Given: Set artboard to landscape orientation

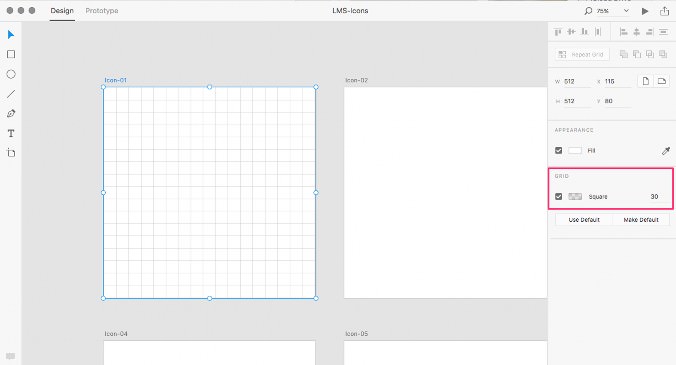Looking at the screenshot, I should coord(662,81).
